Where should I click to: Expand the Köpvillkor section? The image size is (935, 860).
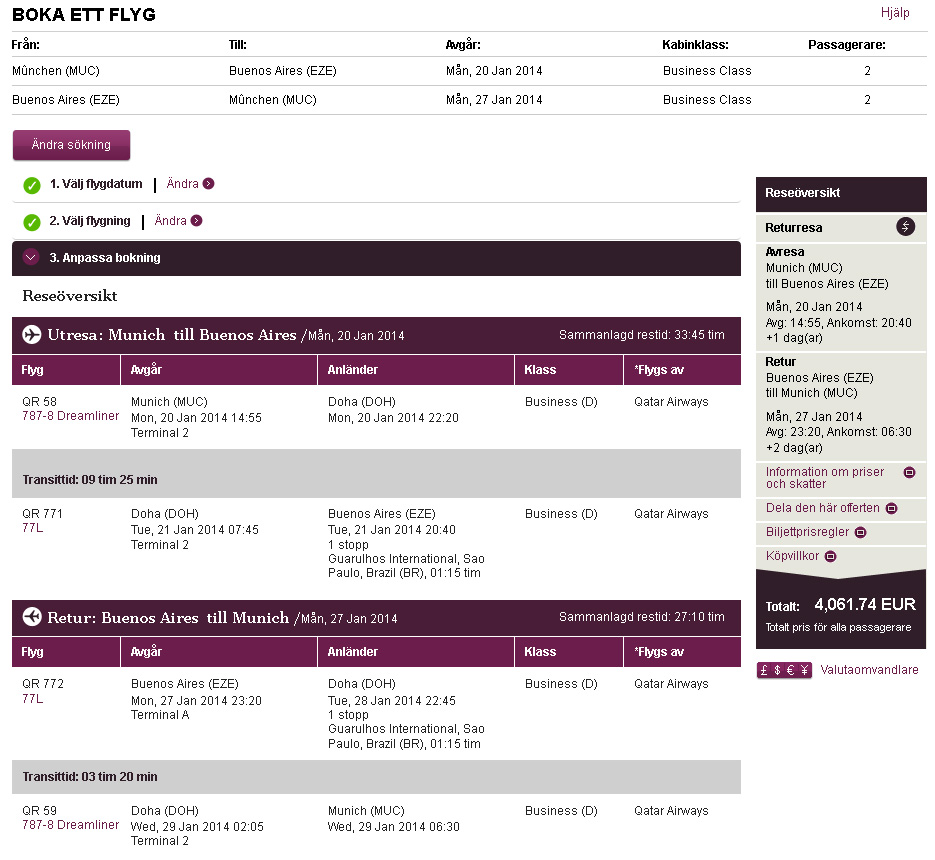pyautogui.click(x=830, y=556)
